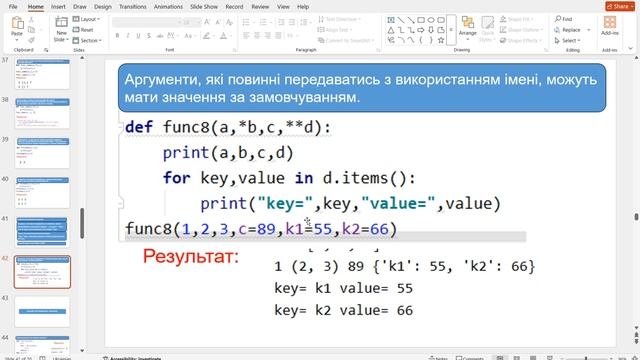The height and width of the screenshot is (360, 640).
Task: Click the Copy icon
Action: coord(31,30)
